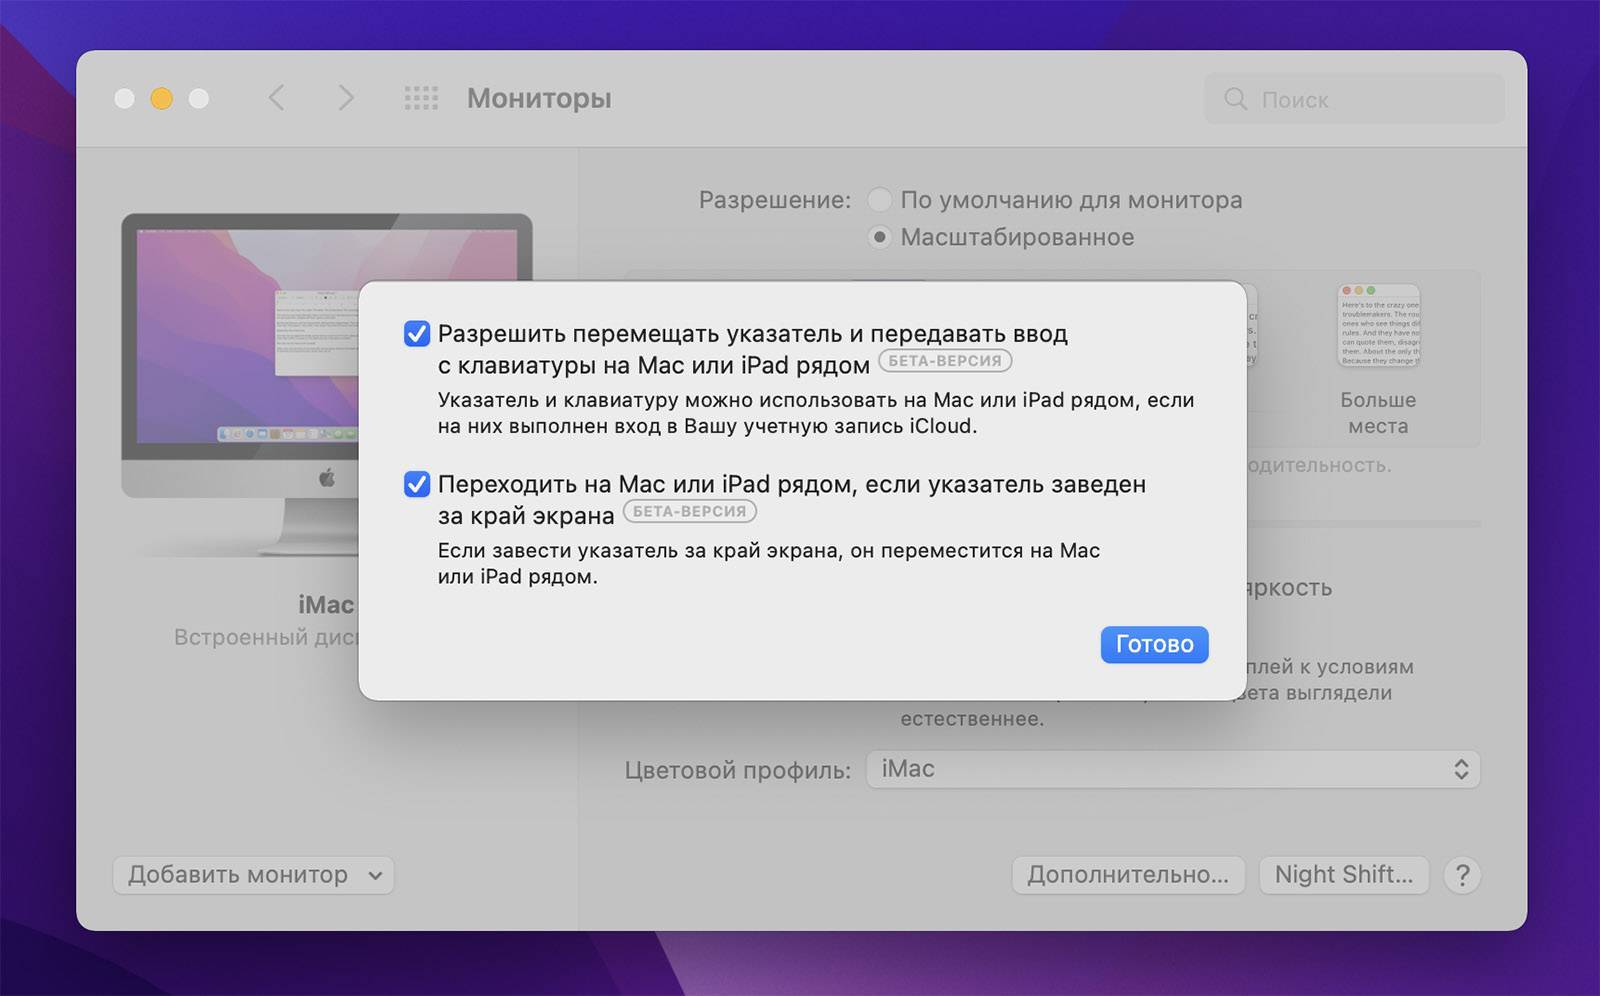Focus the 'Поиск' search field

click(x=1354, y=99)
